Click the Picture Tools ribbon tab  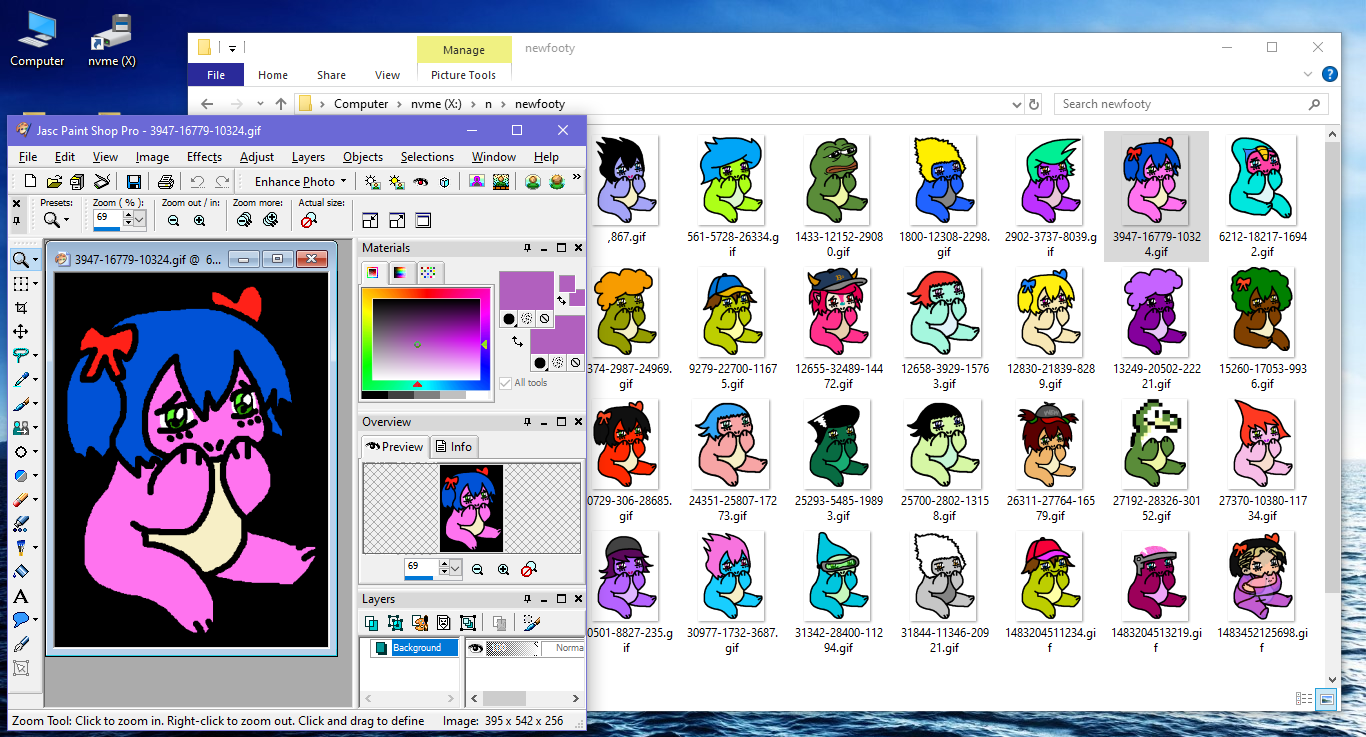point(463,75)
